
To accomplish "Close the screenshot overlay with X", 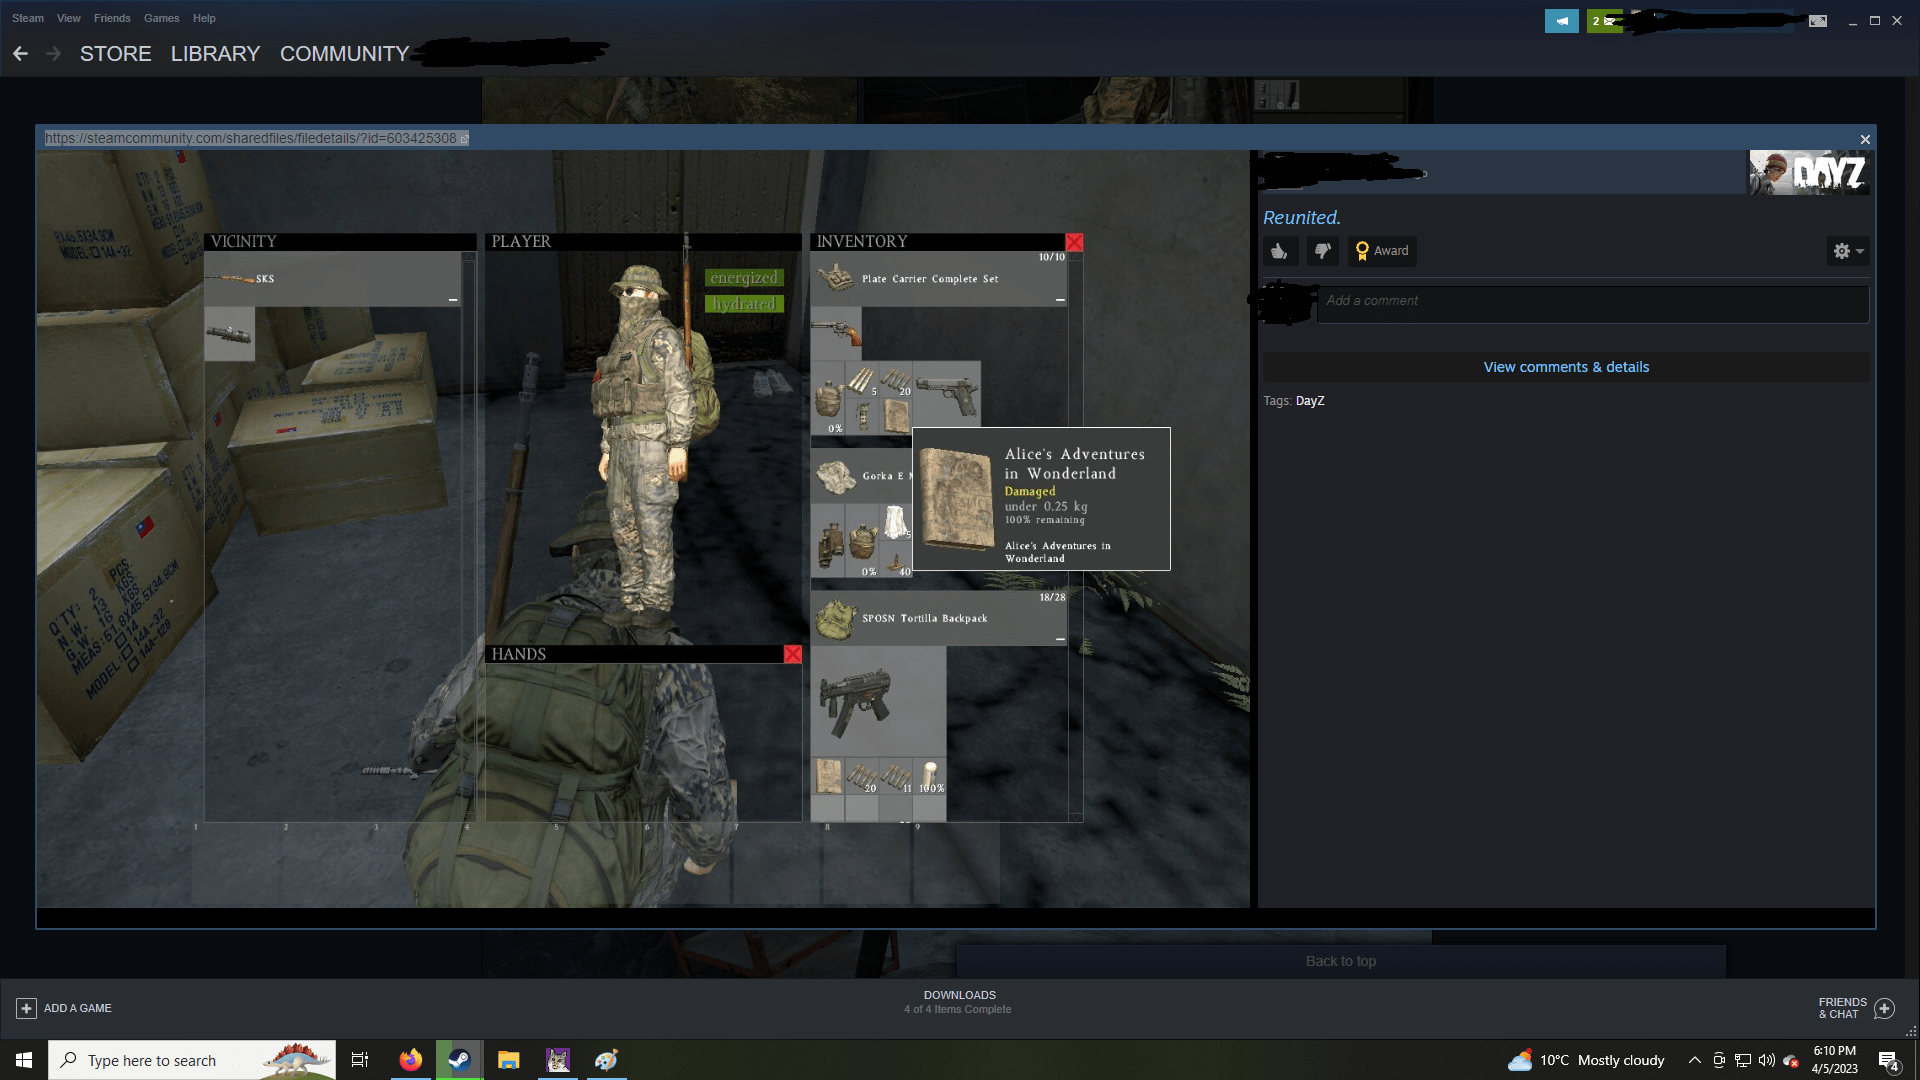I will coord(1864,140).
